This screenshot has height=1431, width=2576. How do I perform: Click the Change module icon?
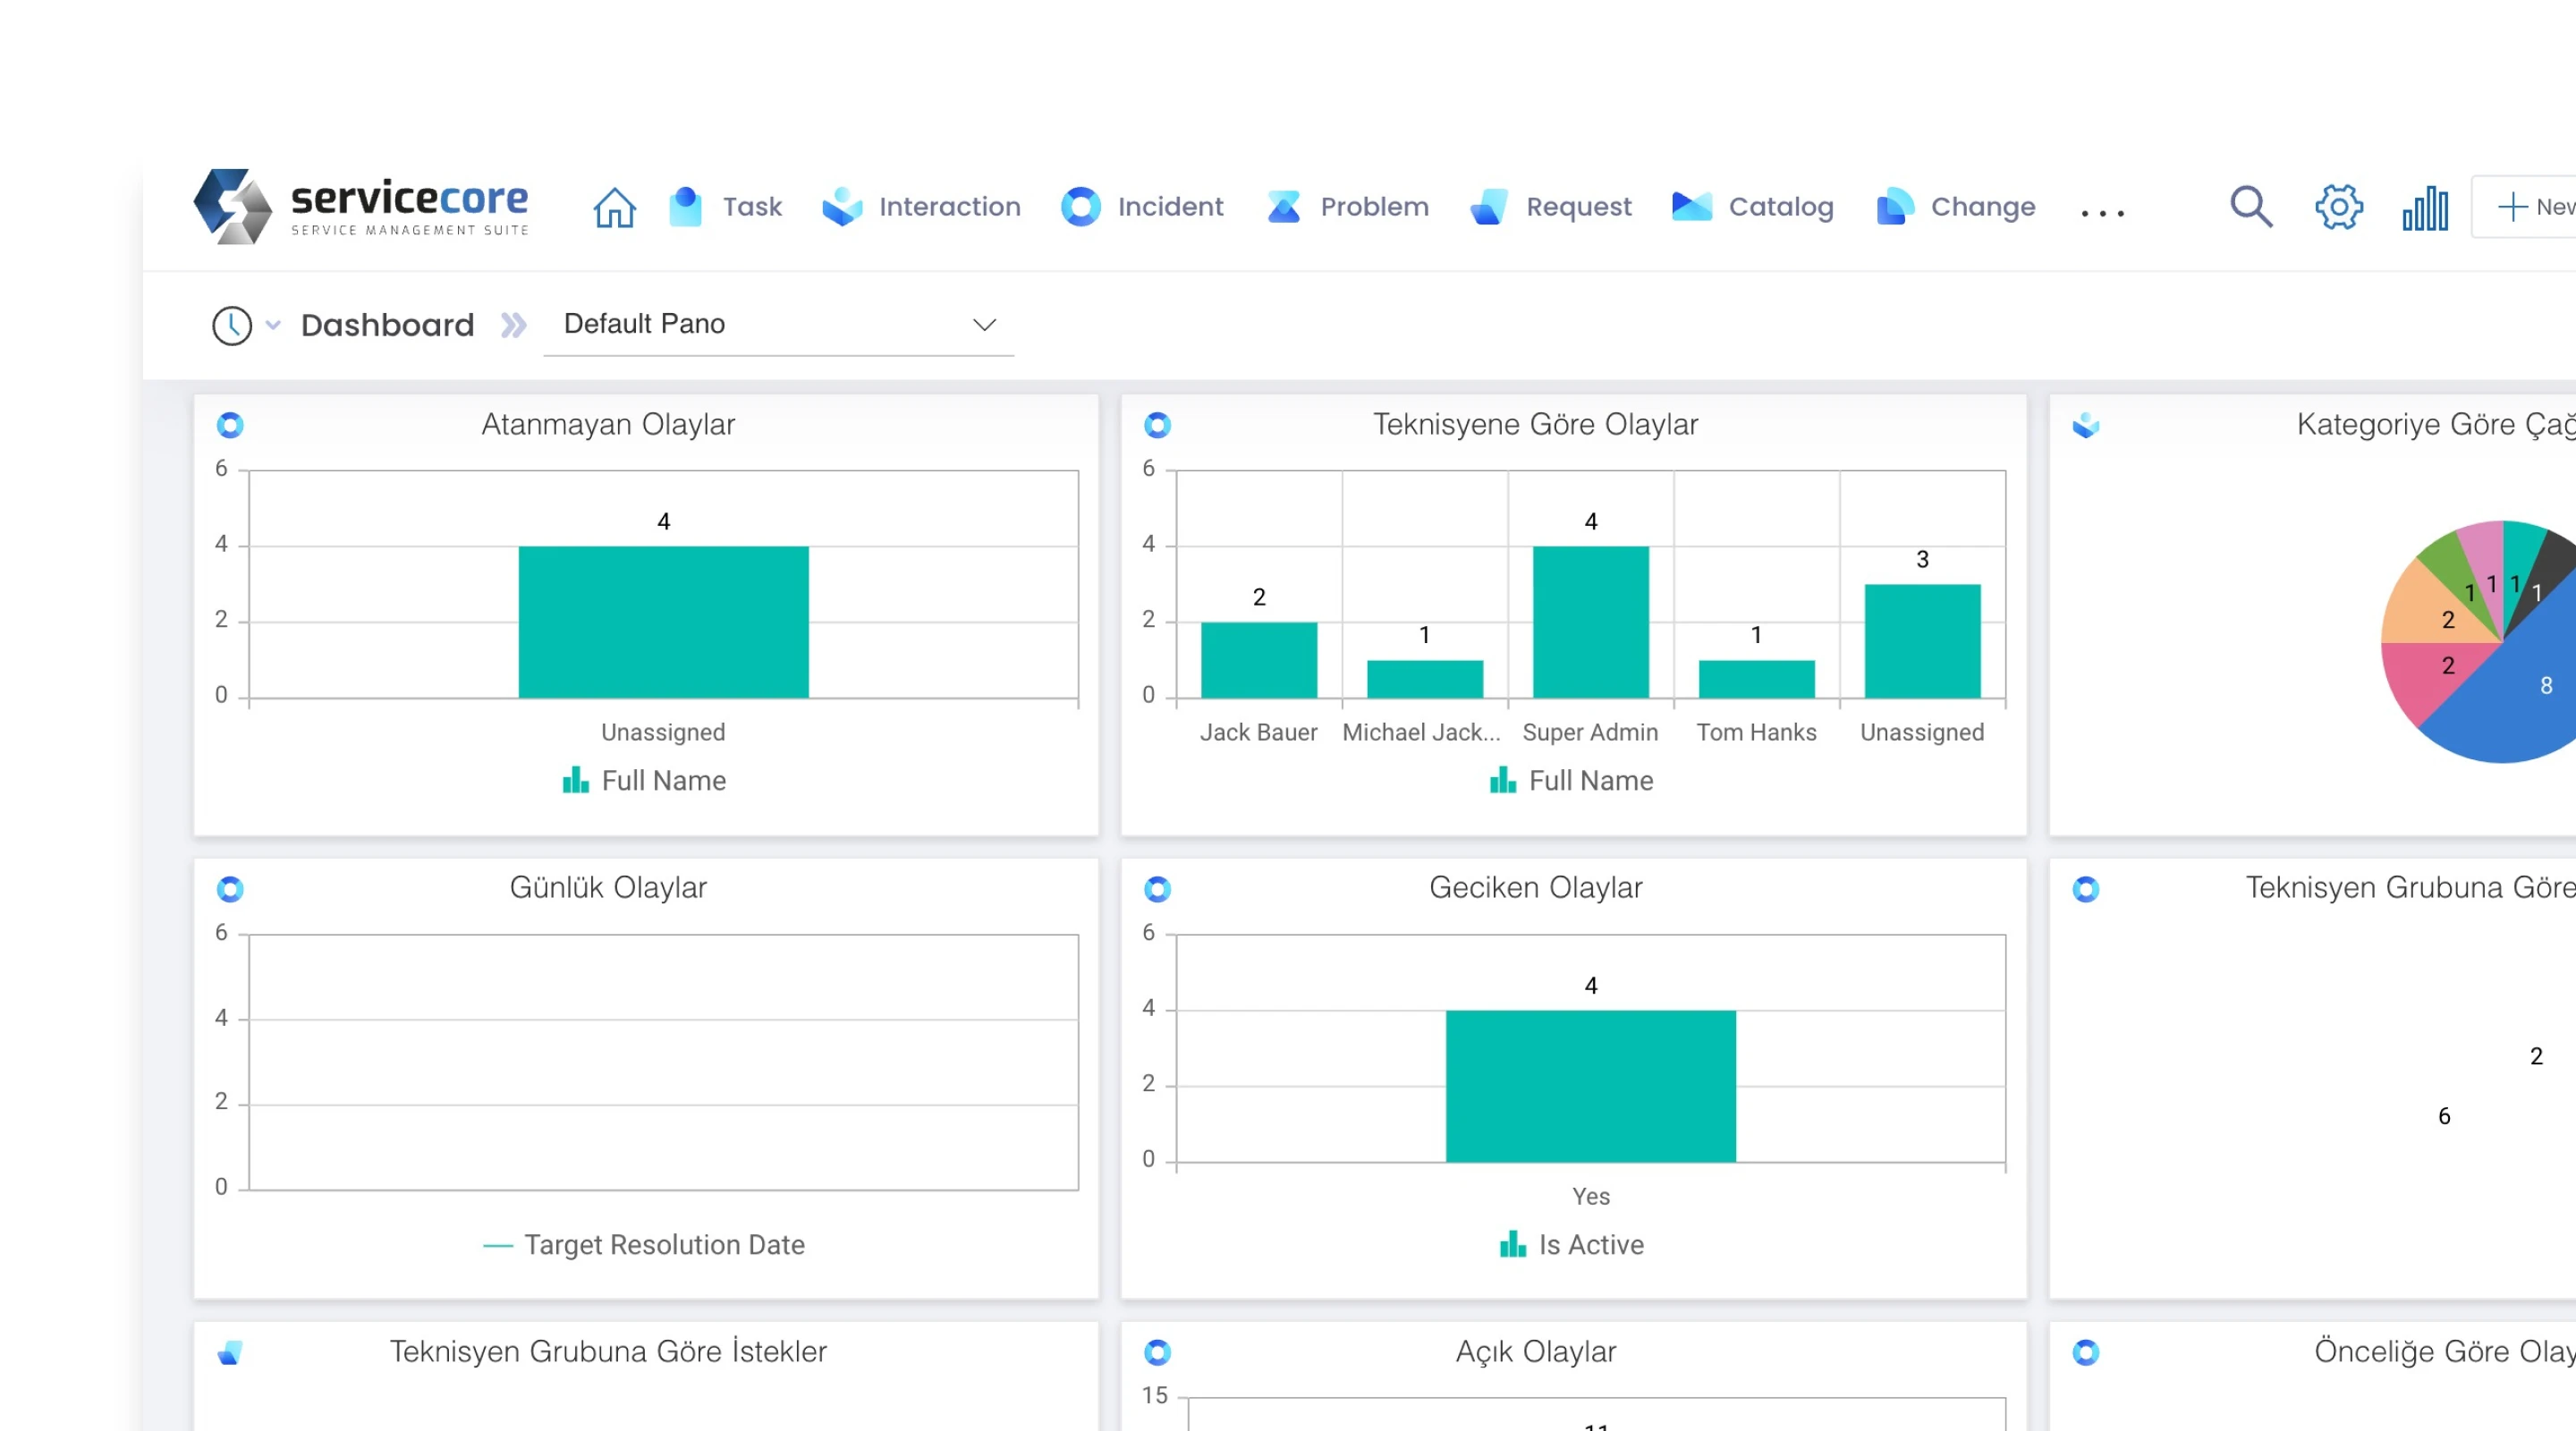[x=1895, y=206]
